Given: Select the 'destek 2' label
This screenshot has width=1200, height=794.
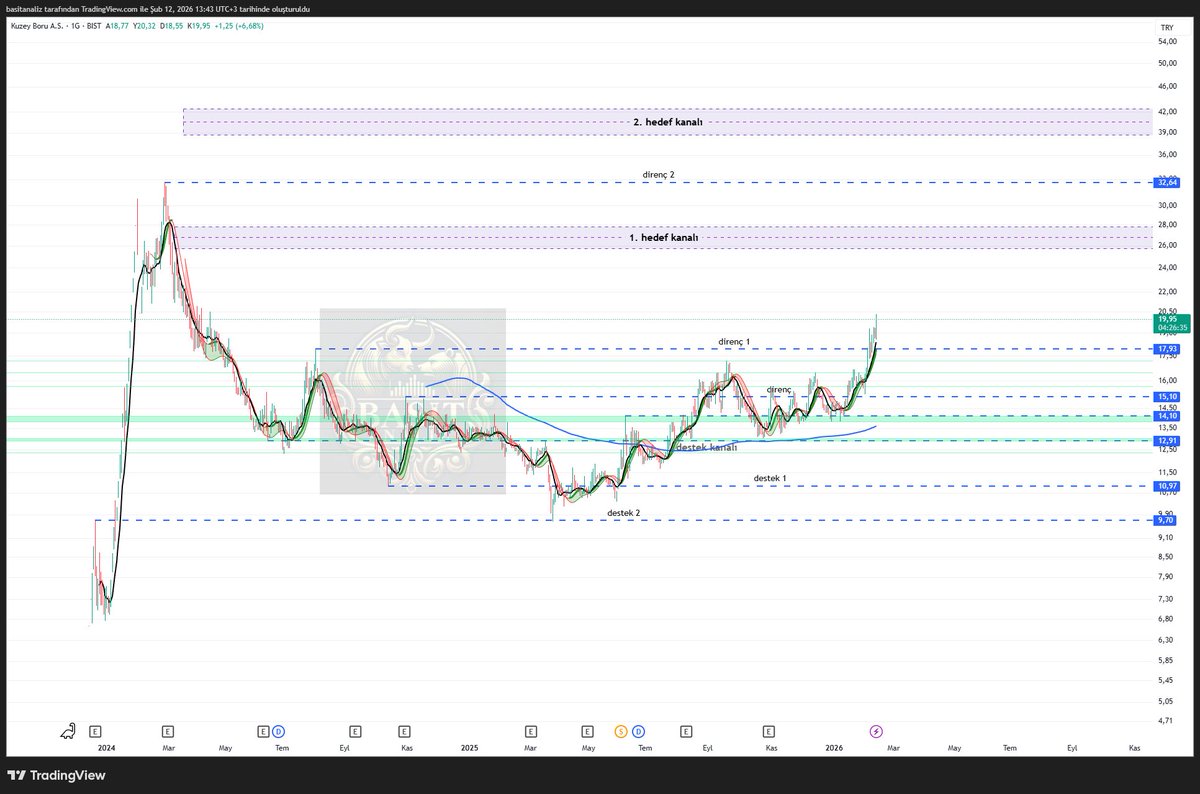Looking at the screenshot, I should (624, 512).
